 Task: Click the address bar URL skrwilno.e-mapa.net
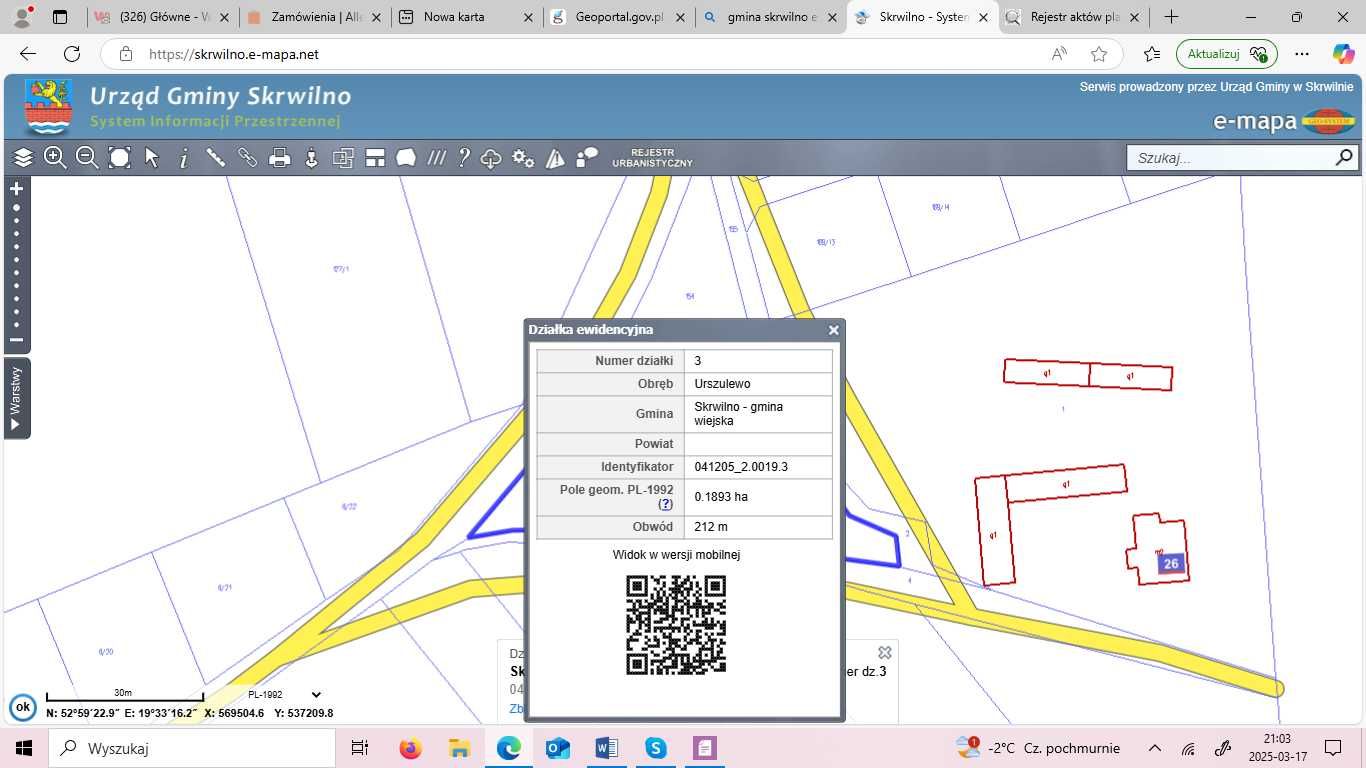[233, 55]
